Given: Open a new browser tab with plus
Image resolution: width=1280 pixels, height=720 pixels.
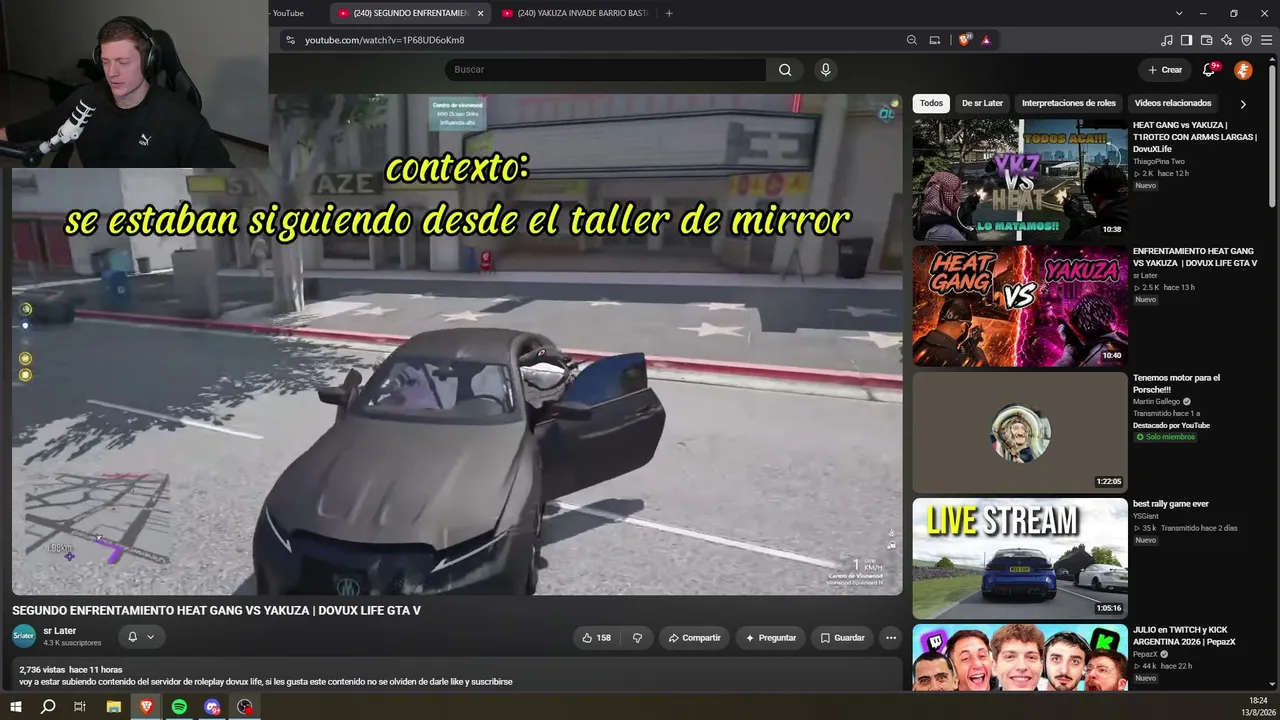Looking at the screenshot, I should 669,13.
